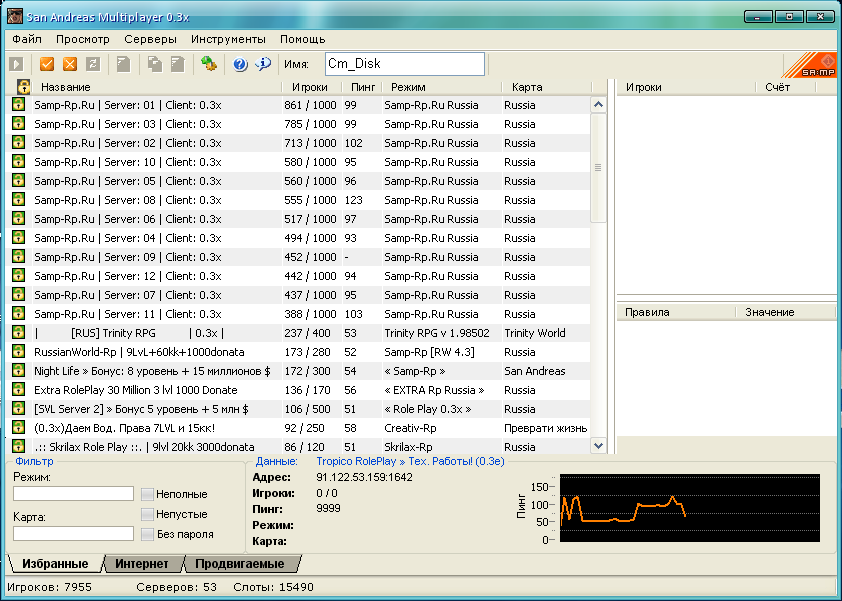Sort servers by the Режим column header
The width and height of the screenshot is (842, 601).
(442, 87)
